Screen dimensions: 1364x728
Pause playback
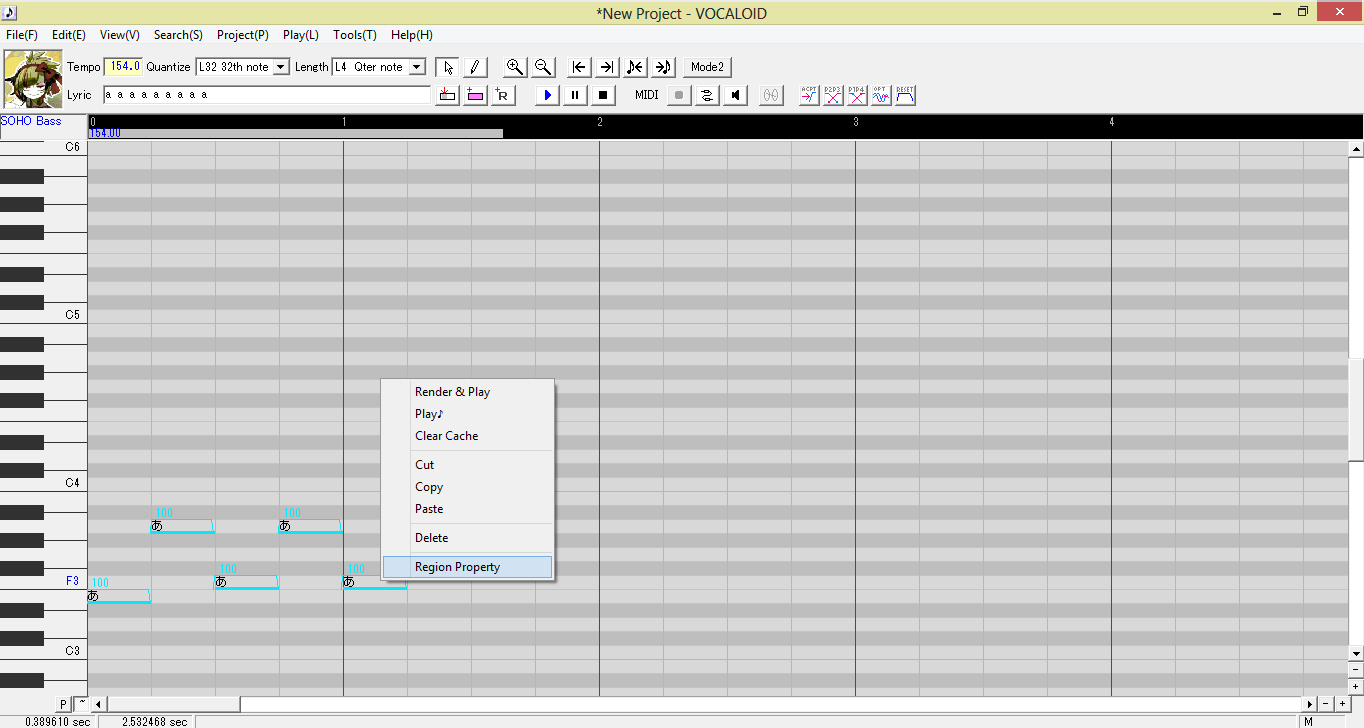click(575, 95)
